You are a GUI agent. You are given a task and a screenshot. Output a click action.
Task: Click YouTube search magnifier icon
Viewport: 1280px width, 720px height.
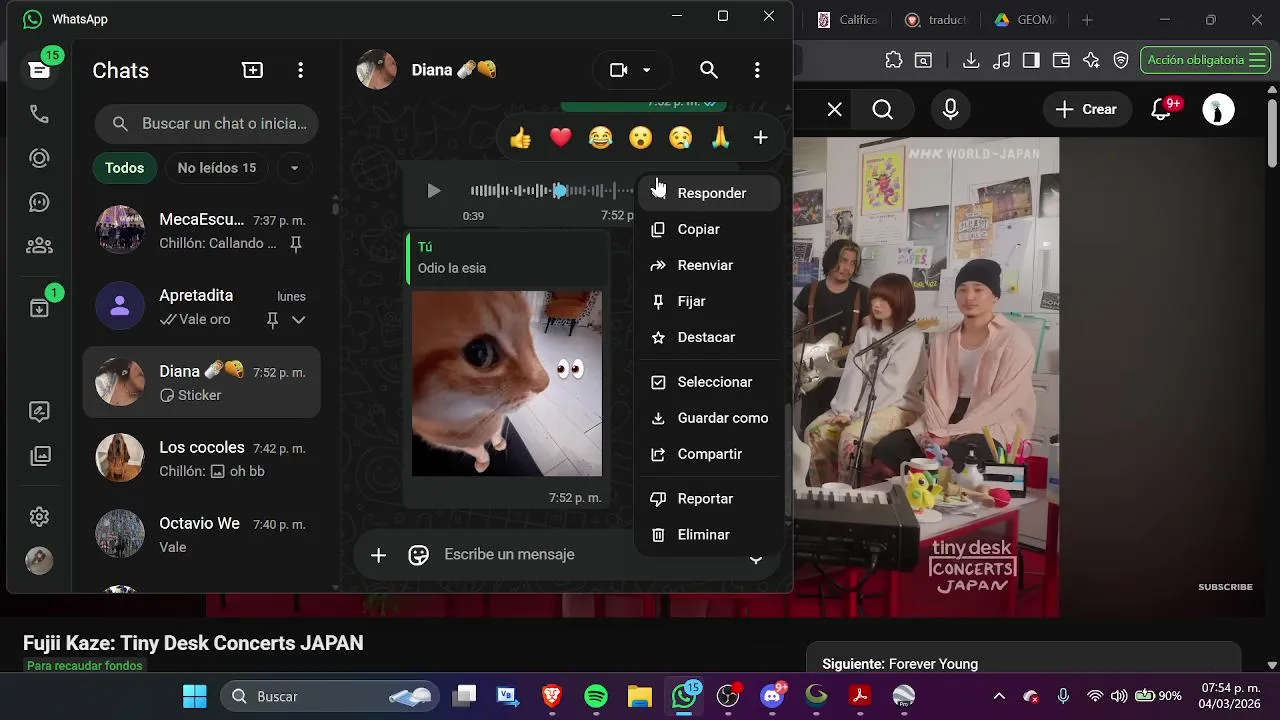coord(882,109)
